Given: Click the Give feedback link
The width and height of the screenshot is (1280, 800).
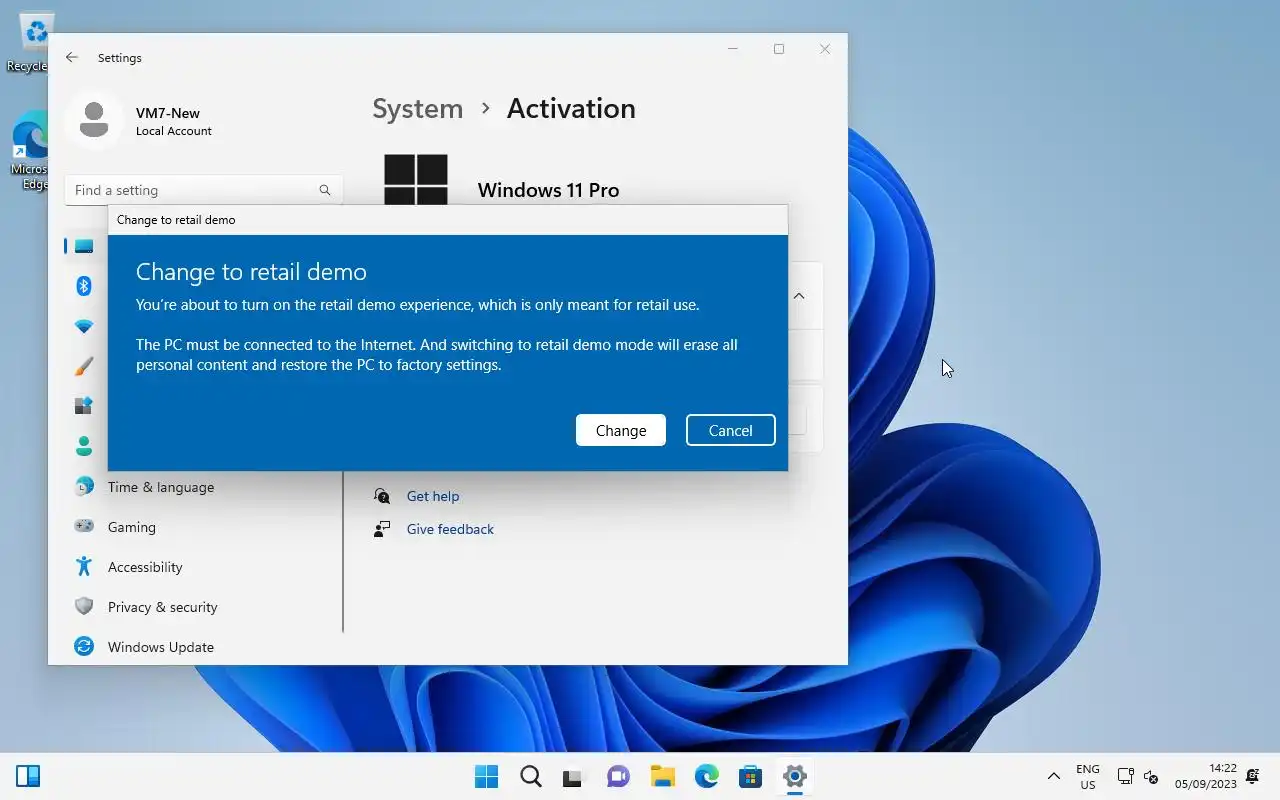Looking at the screenshot, I should coord(450,529).
